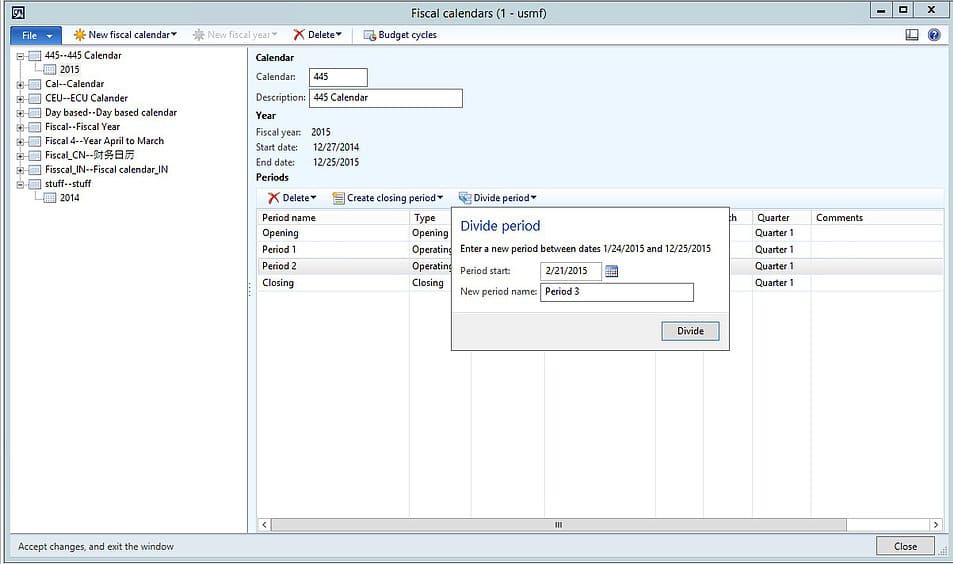The image size is (953, 564).
Task: Click the view layout icon at top right
Action: pos(912,35)
